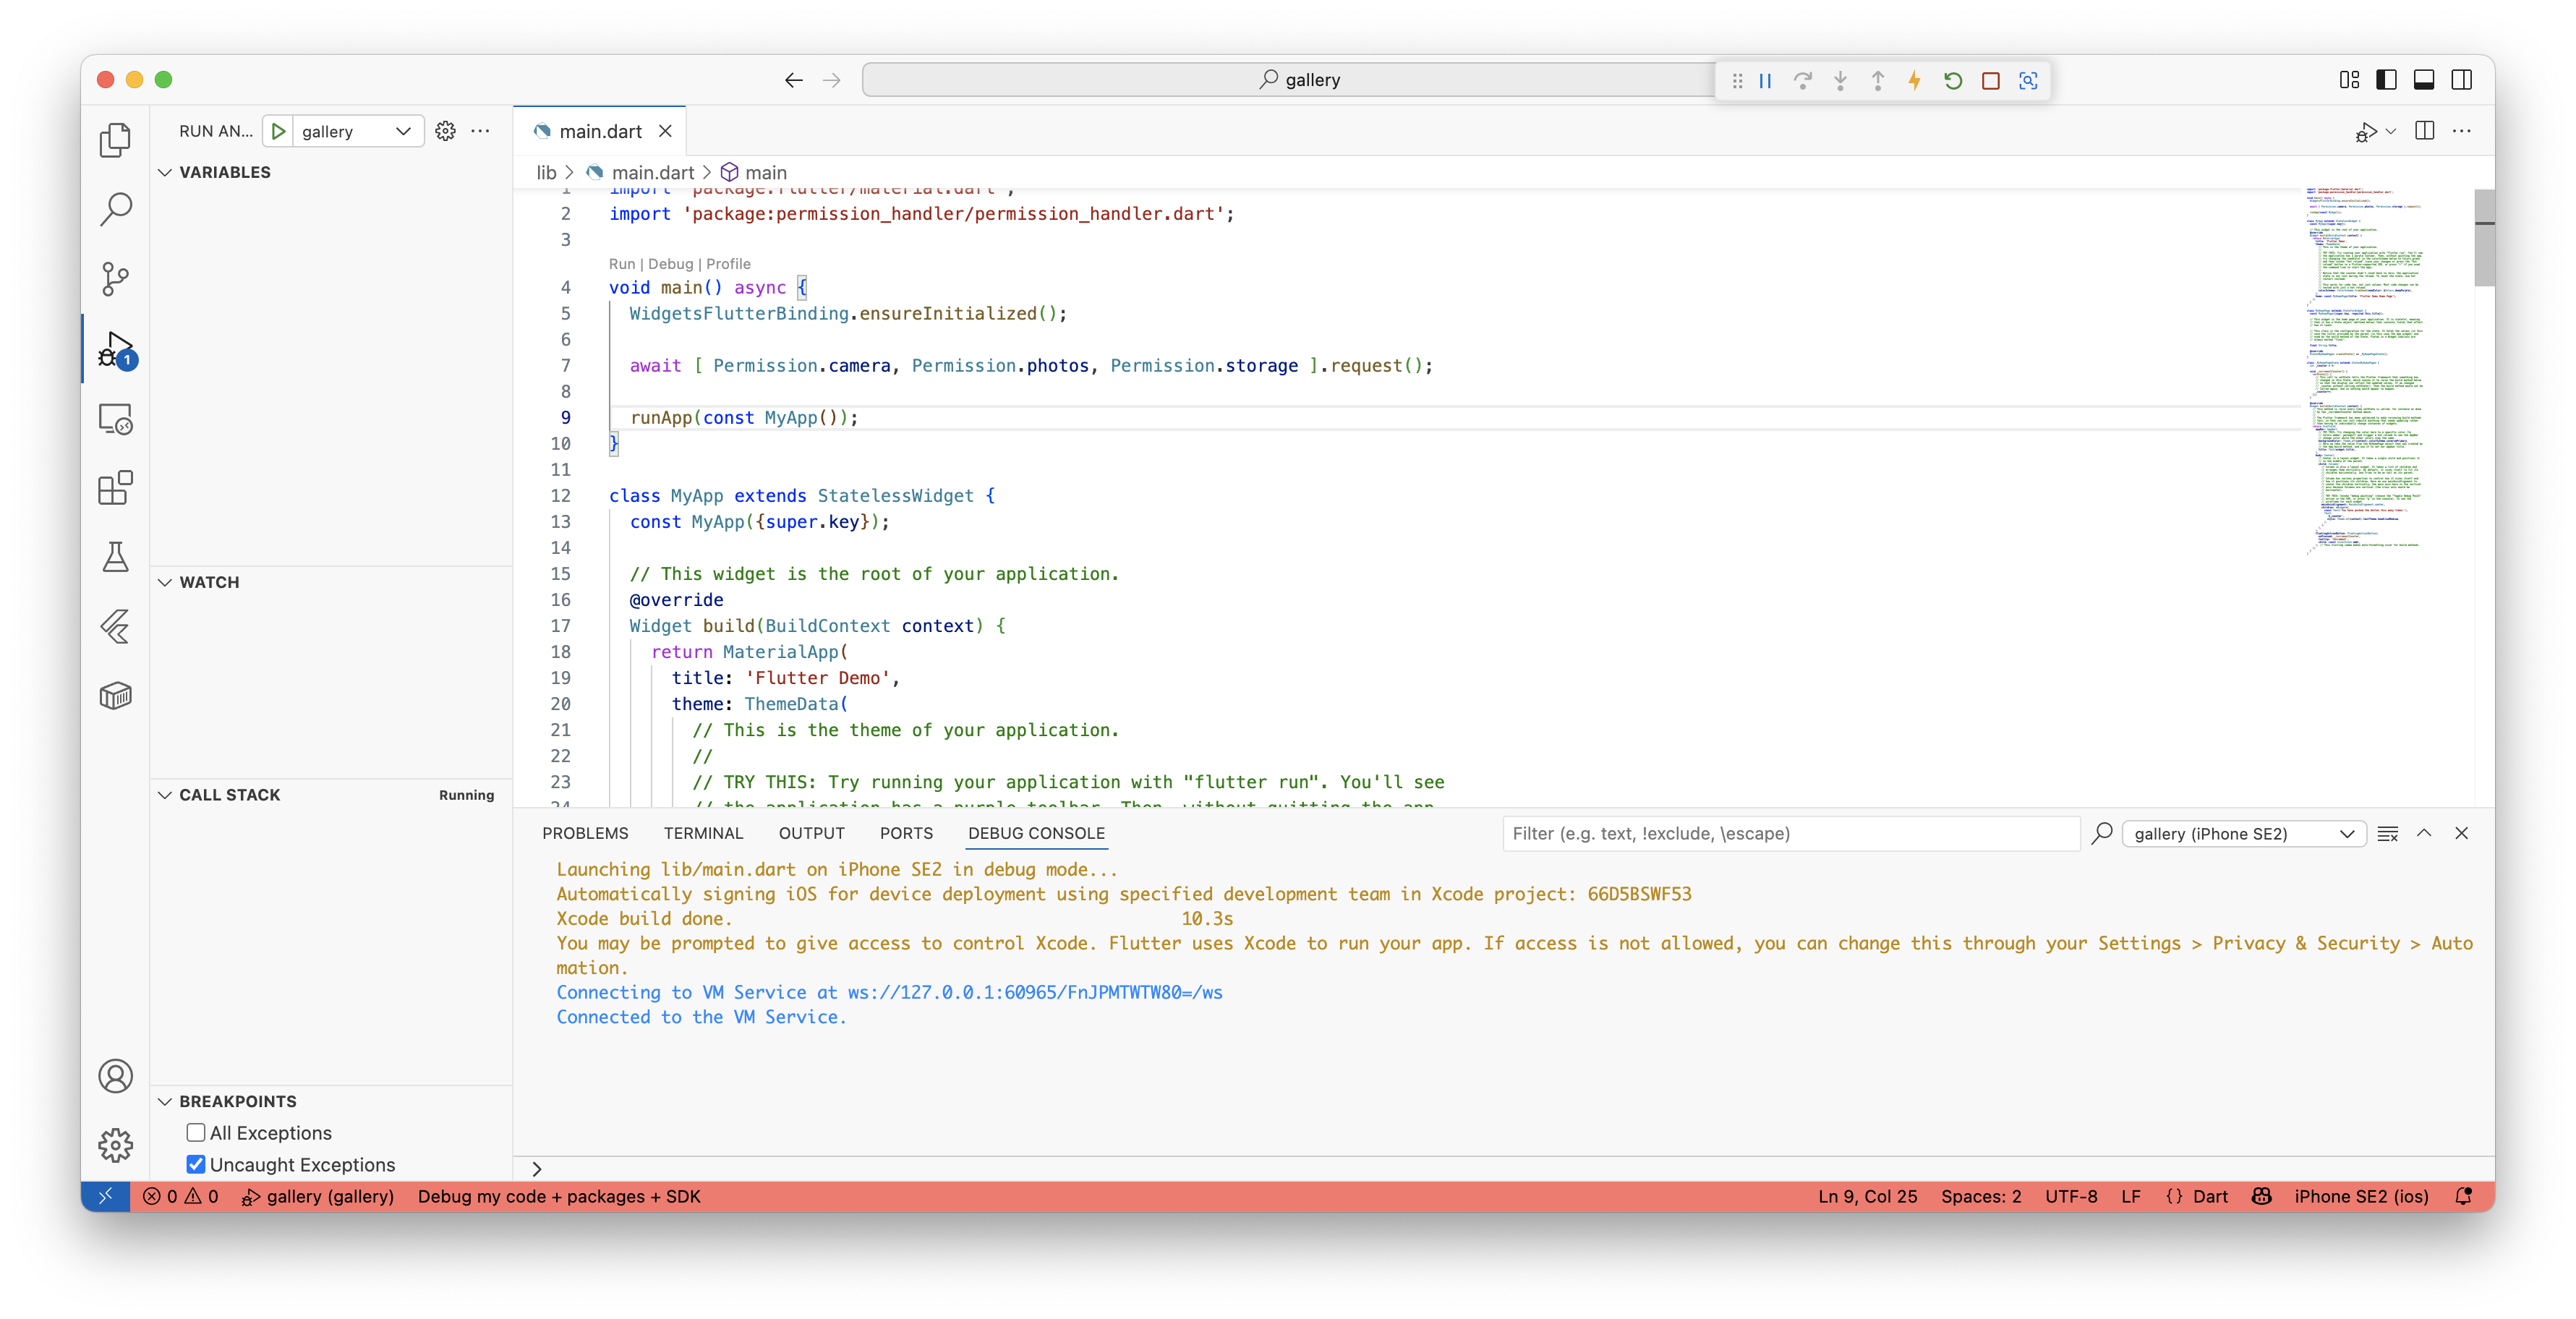Open the Accounts menu icon
Screen dimensions: 2576x1319
click(115, 1076)
